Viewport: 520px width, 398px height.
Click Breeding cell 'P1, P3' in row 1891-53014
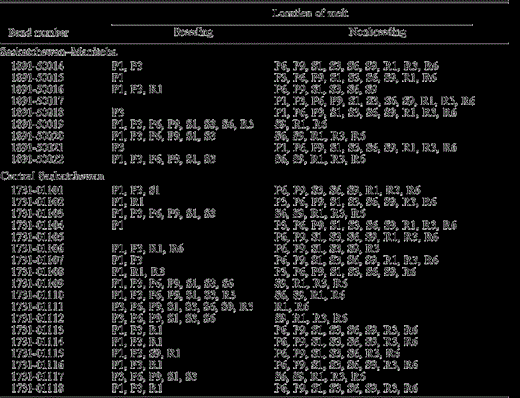pos(127,66)
